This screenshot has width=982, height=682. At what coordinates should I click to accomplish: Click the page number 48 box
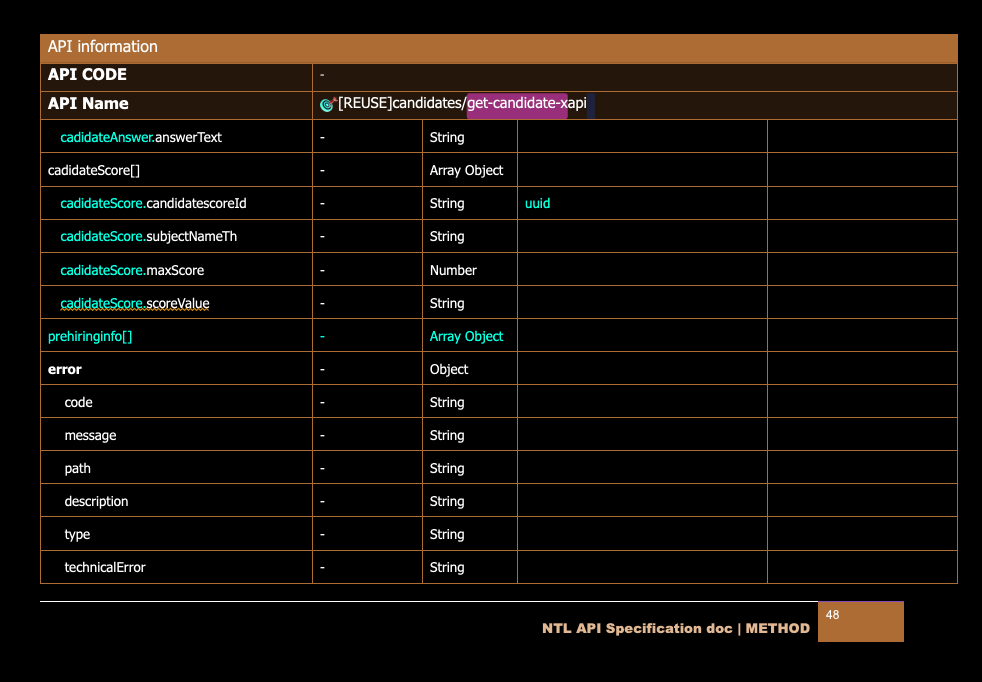(860, 621)
